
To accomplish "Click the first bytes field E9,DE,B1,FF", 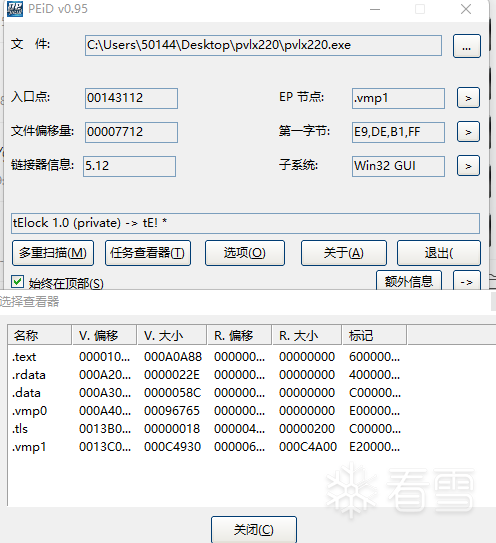I will [x=398, y=132].
